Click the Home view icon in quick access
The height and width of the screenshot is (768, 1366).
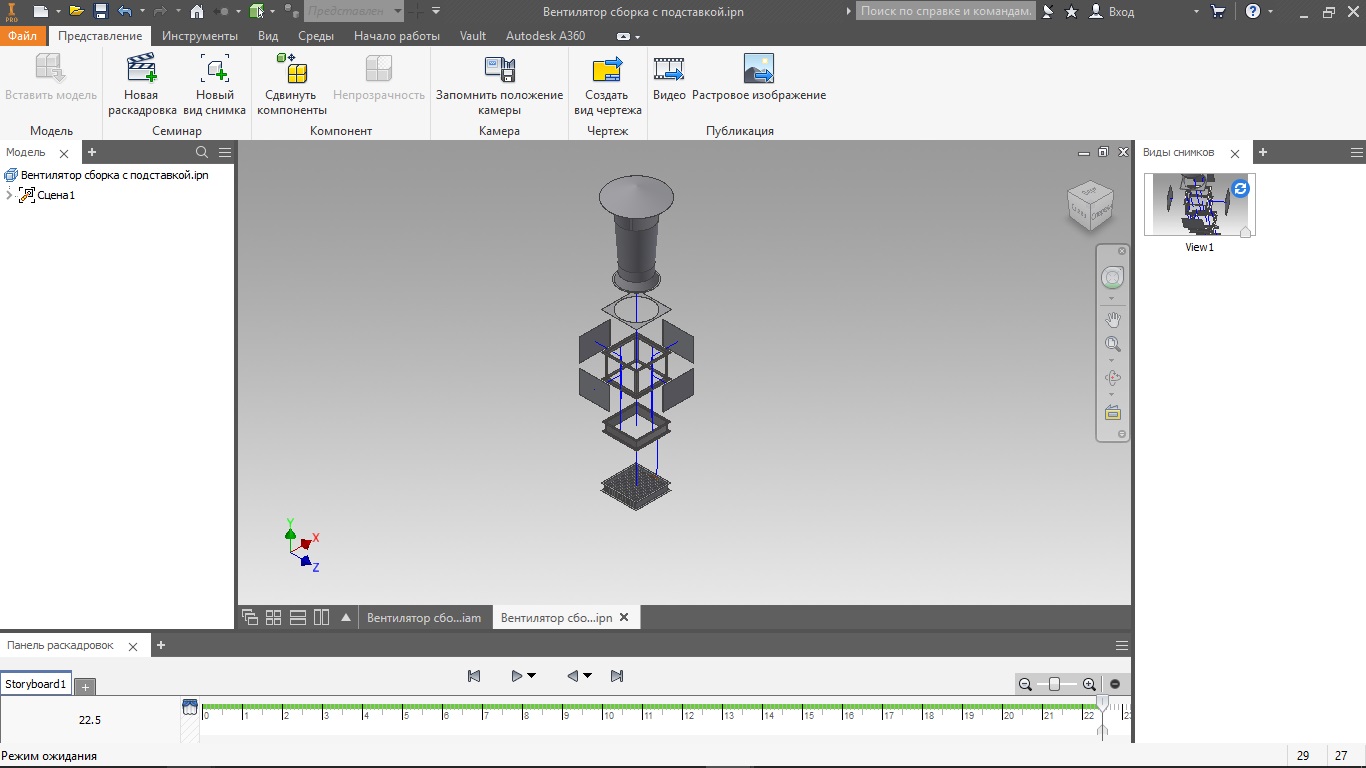[197, 11]
